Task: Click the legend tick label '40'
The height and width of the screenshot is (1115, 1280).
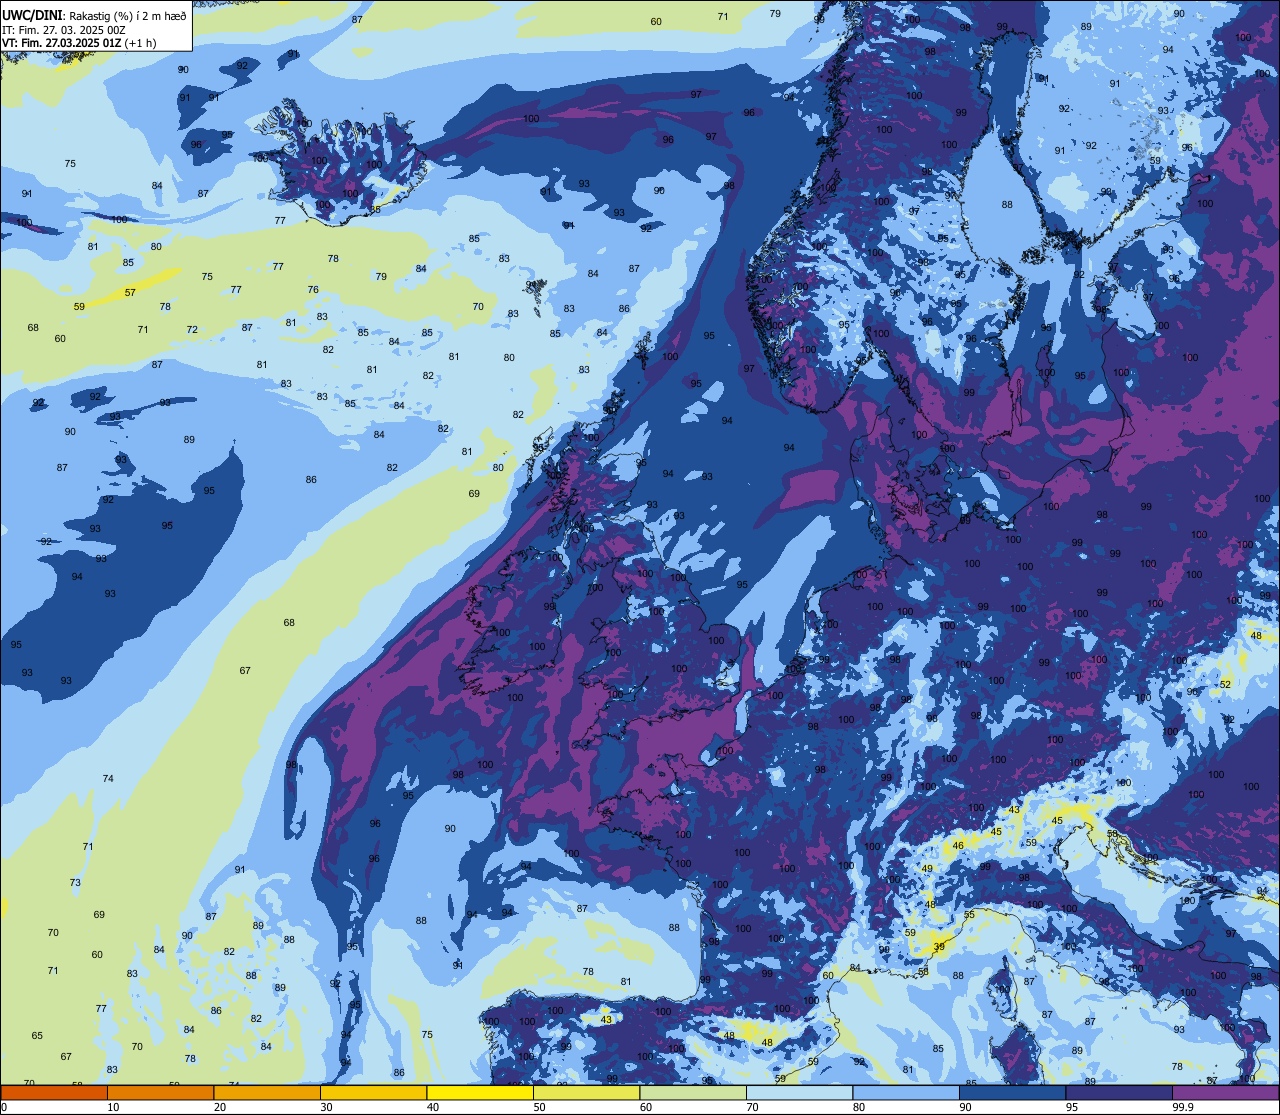Action: point(433,1107)
